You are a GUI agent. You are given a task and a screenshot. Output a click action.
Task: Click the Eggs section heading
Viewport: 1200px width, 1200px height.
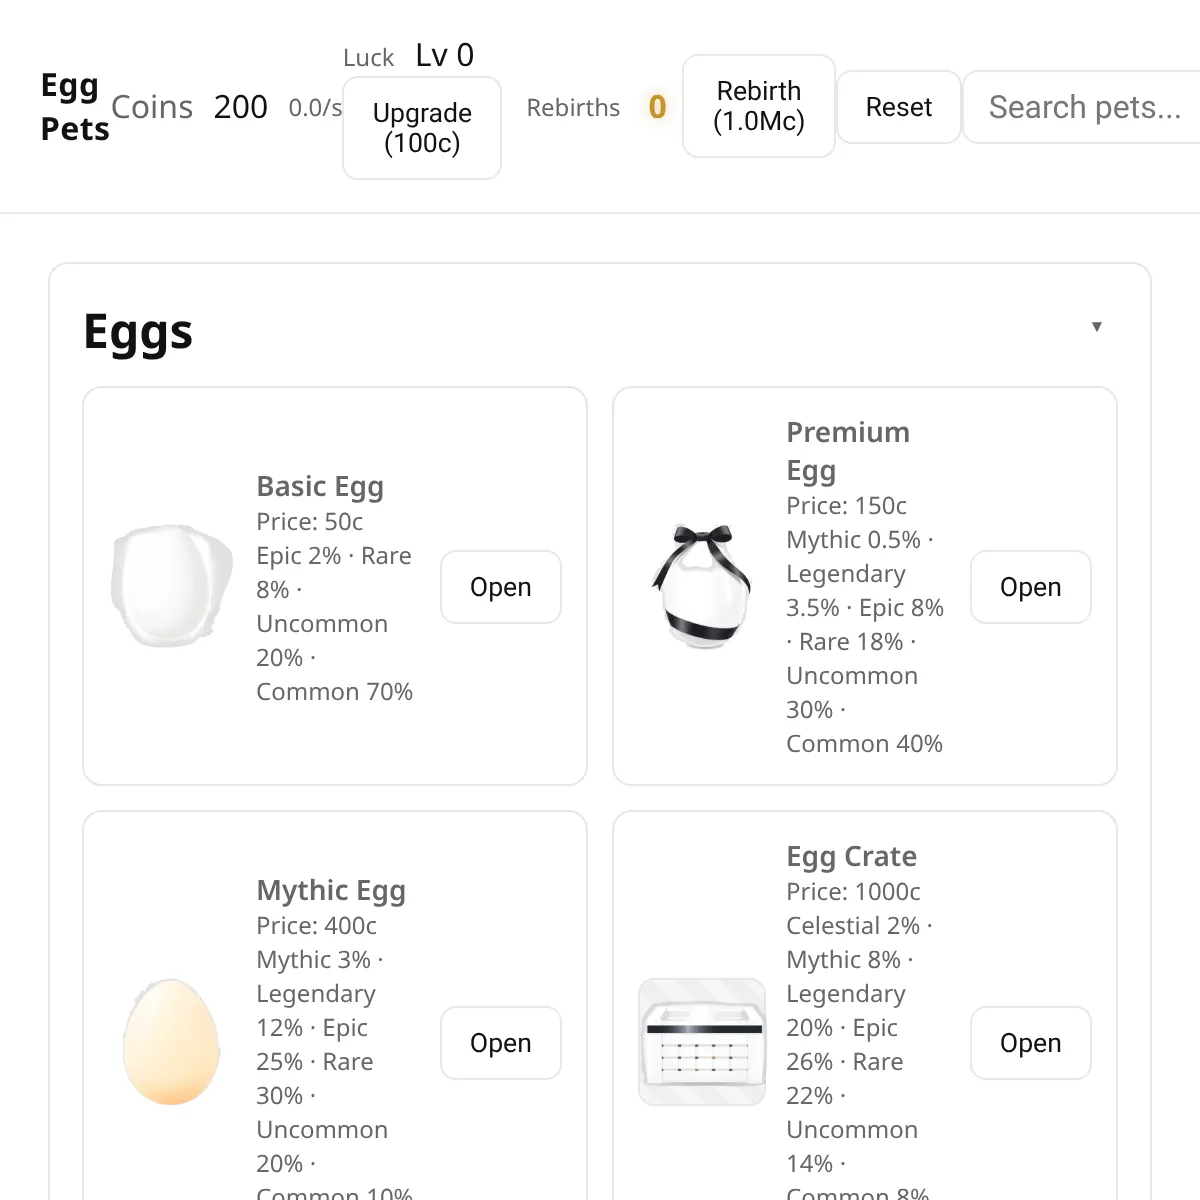tap(138, 332)
